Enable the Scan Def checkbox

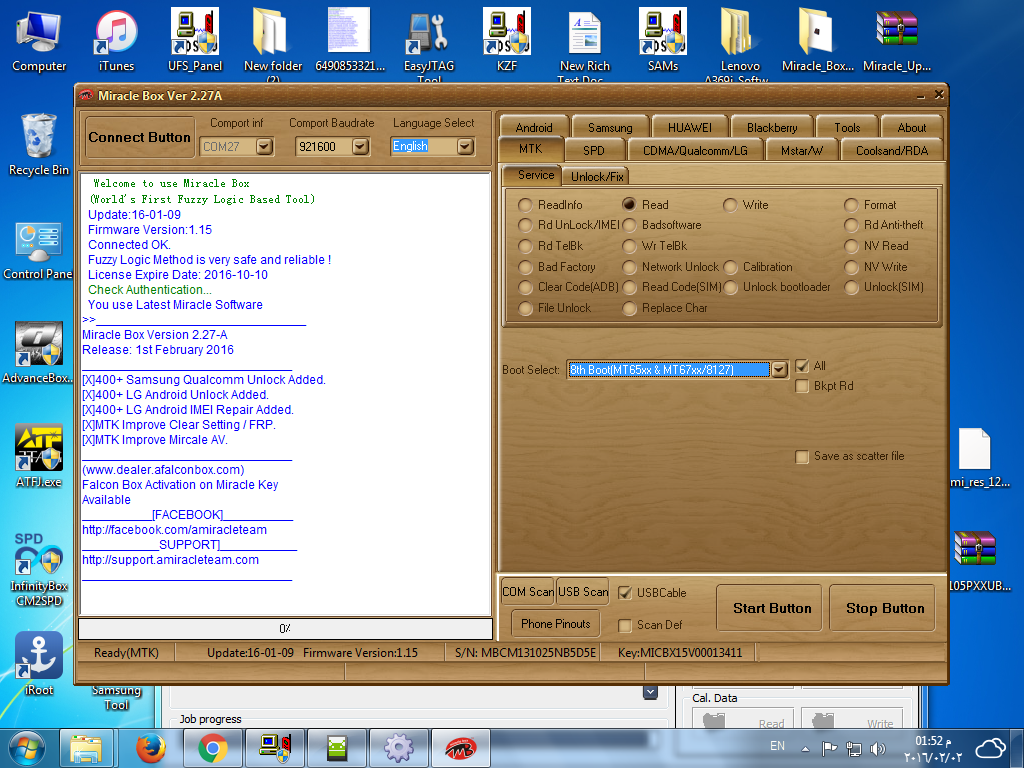(625, 625)
